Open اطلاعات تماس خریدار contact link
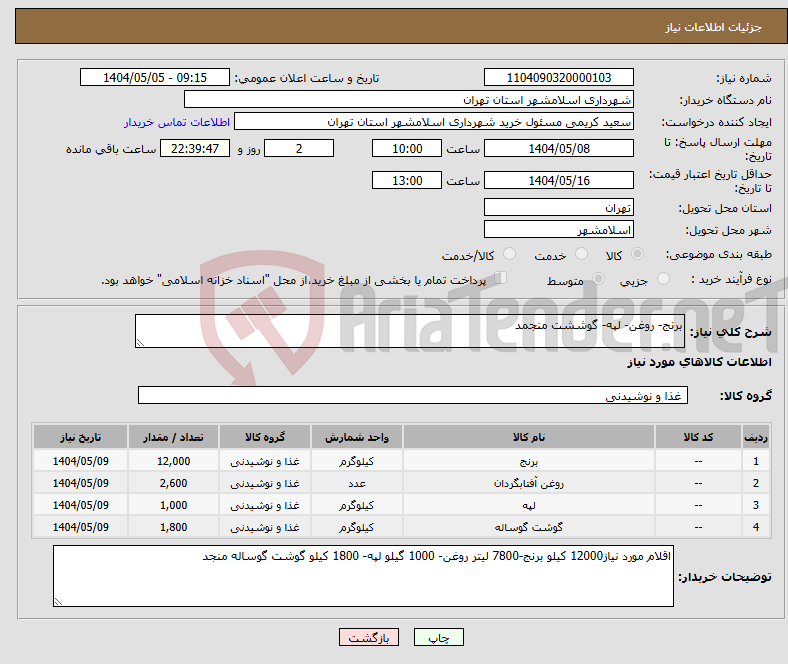788x664 pixels. (x=177, y=122)
